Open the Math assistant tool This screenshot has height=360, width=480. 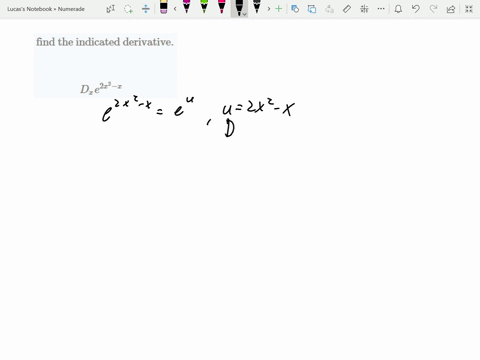[364, 9]
